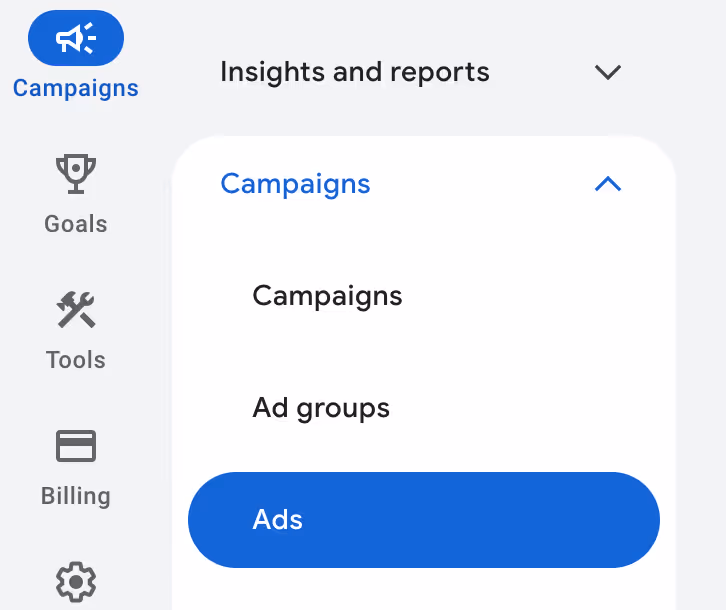
Task: Click the Campaigns megaphone icon
Action: tap(76, 38)
